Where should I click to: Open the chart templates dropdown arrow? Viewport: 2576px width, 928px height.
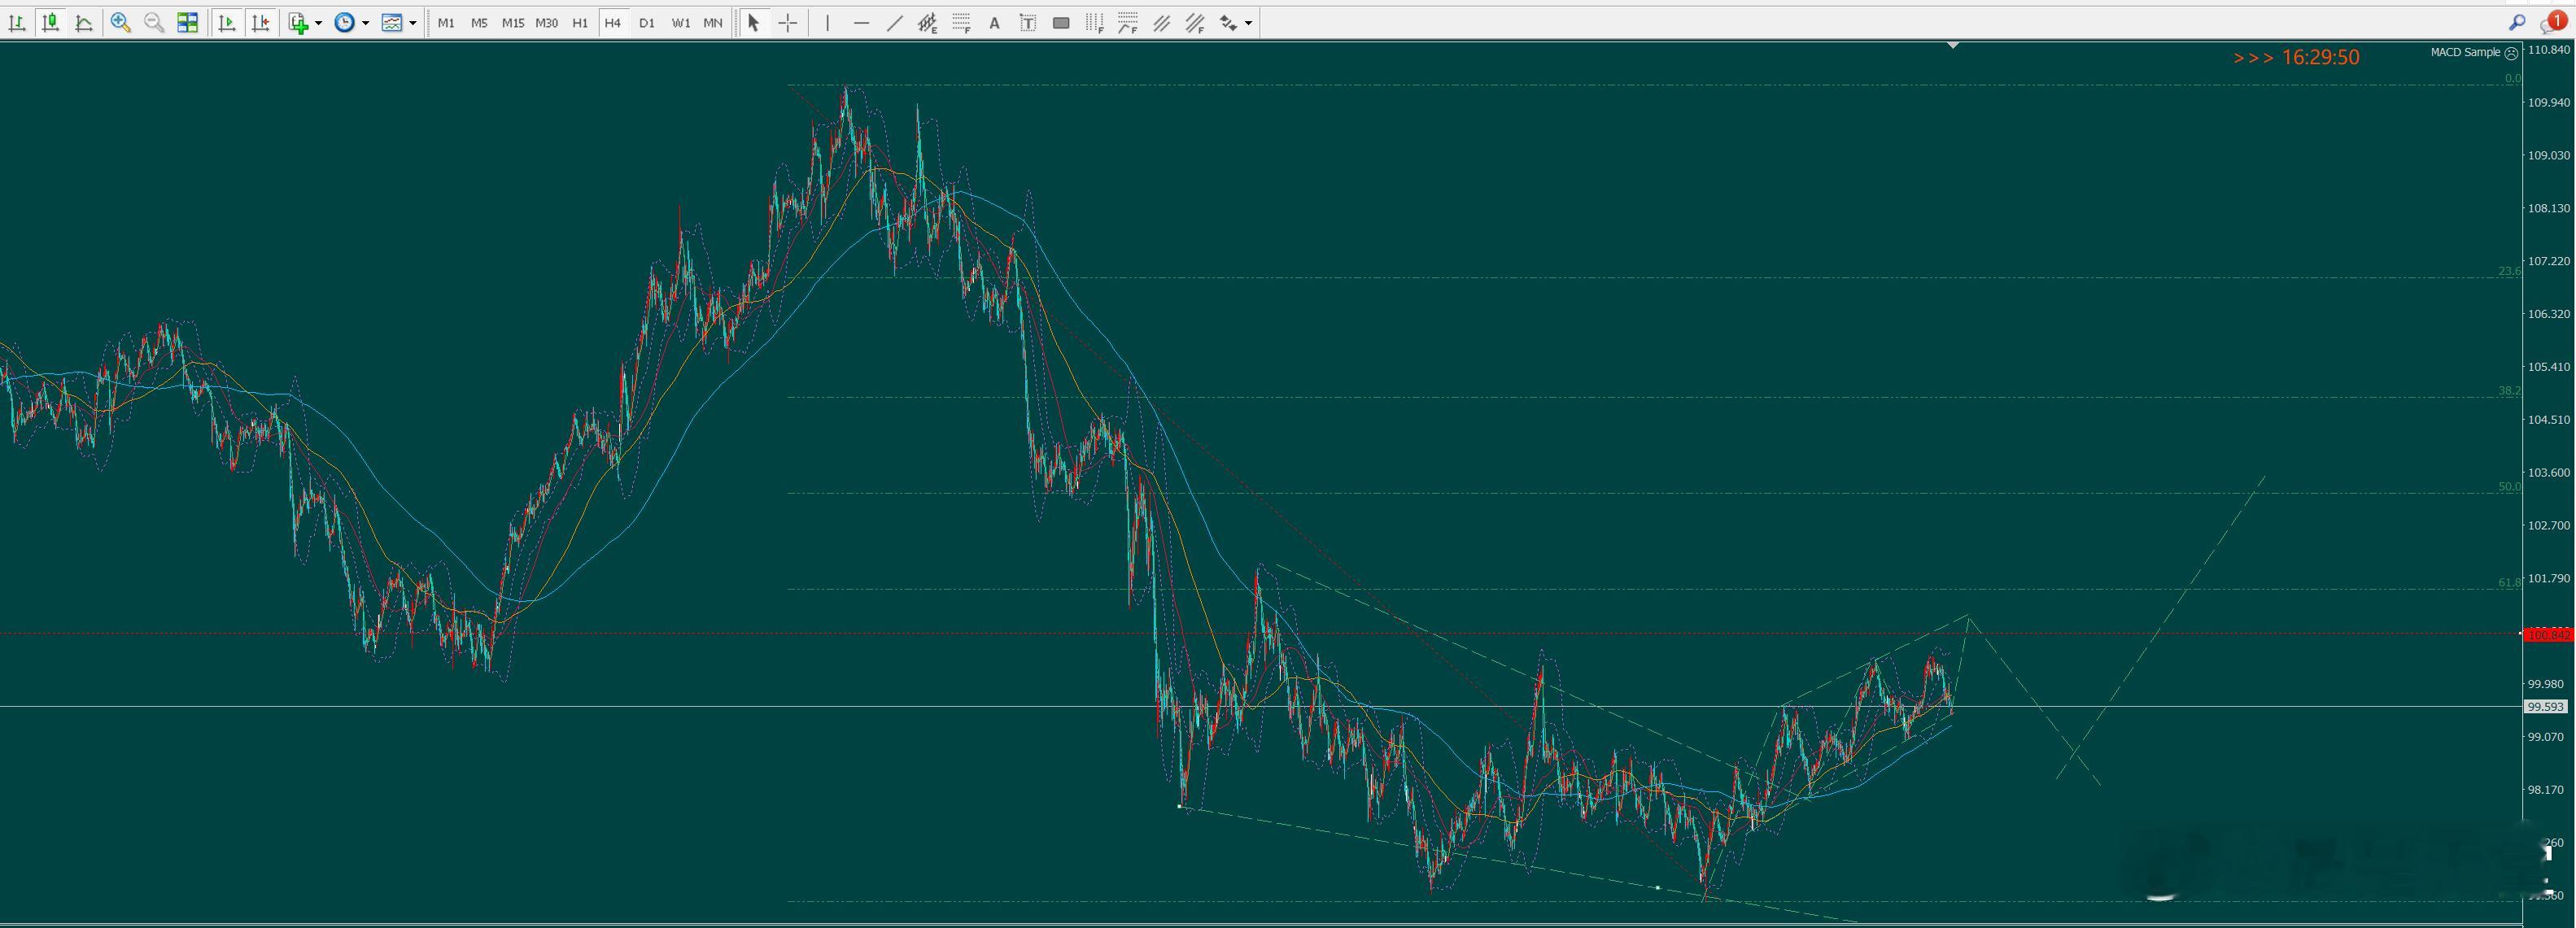(x=412, y=23)
